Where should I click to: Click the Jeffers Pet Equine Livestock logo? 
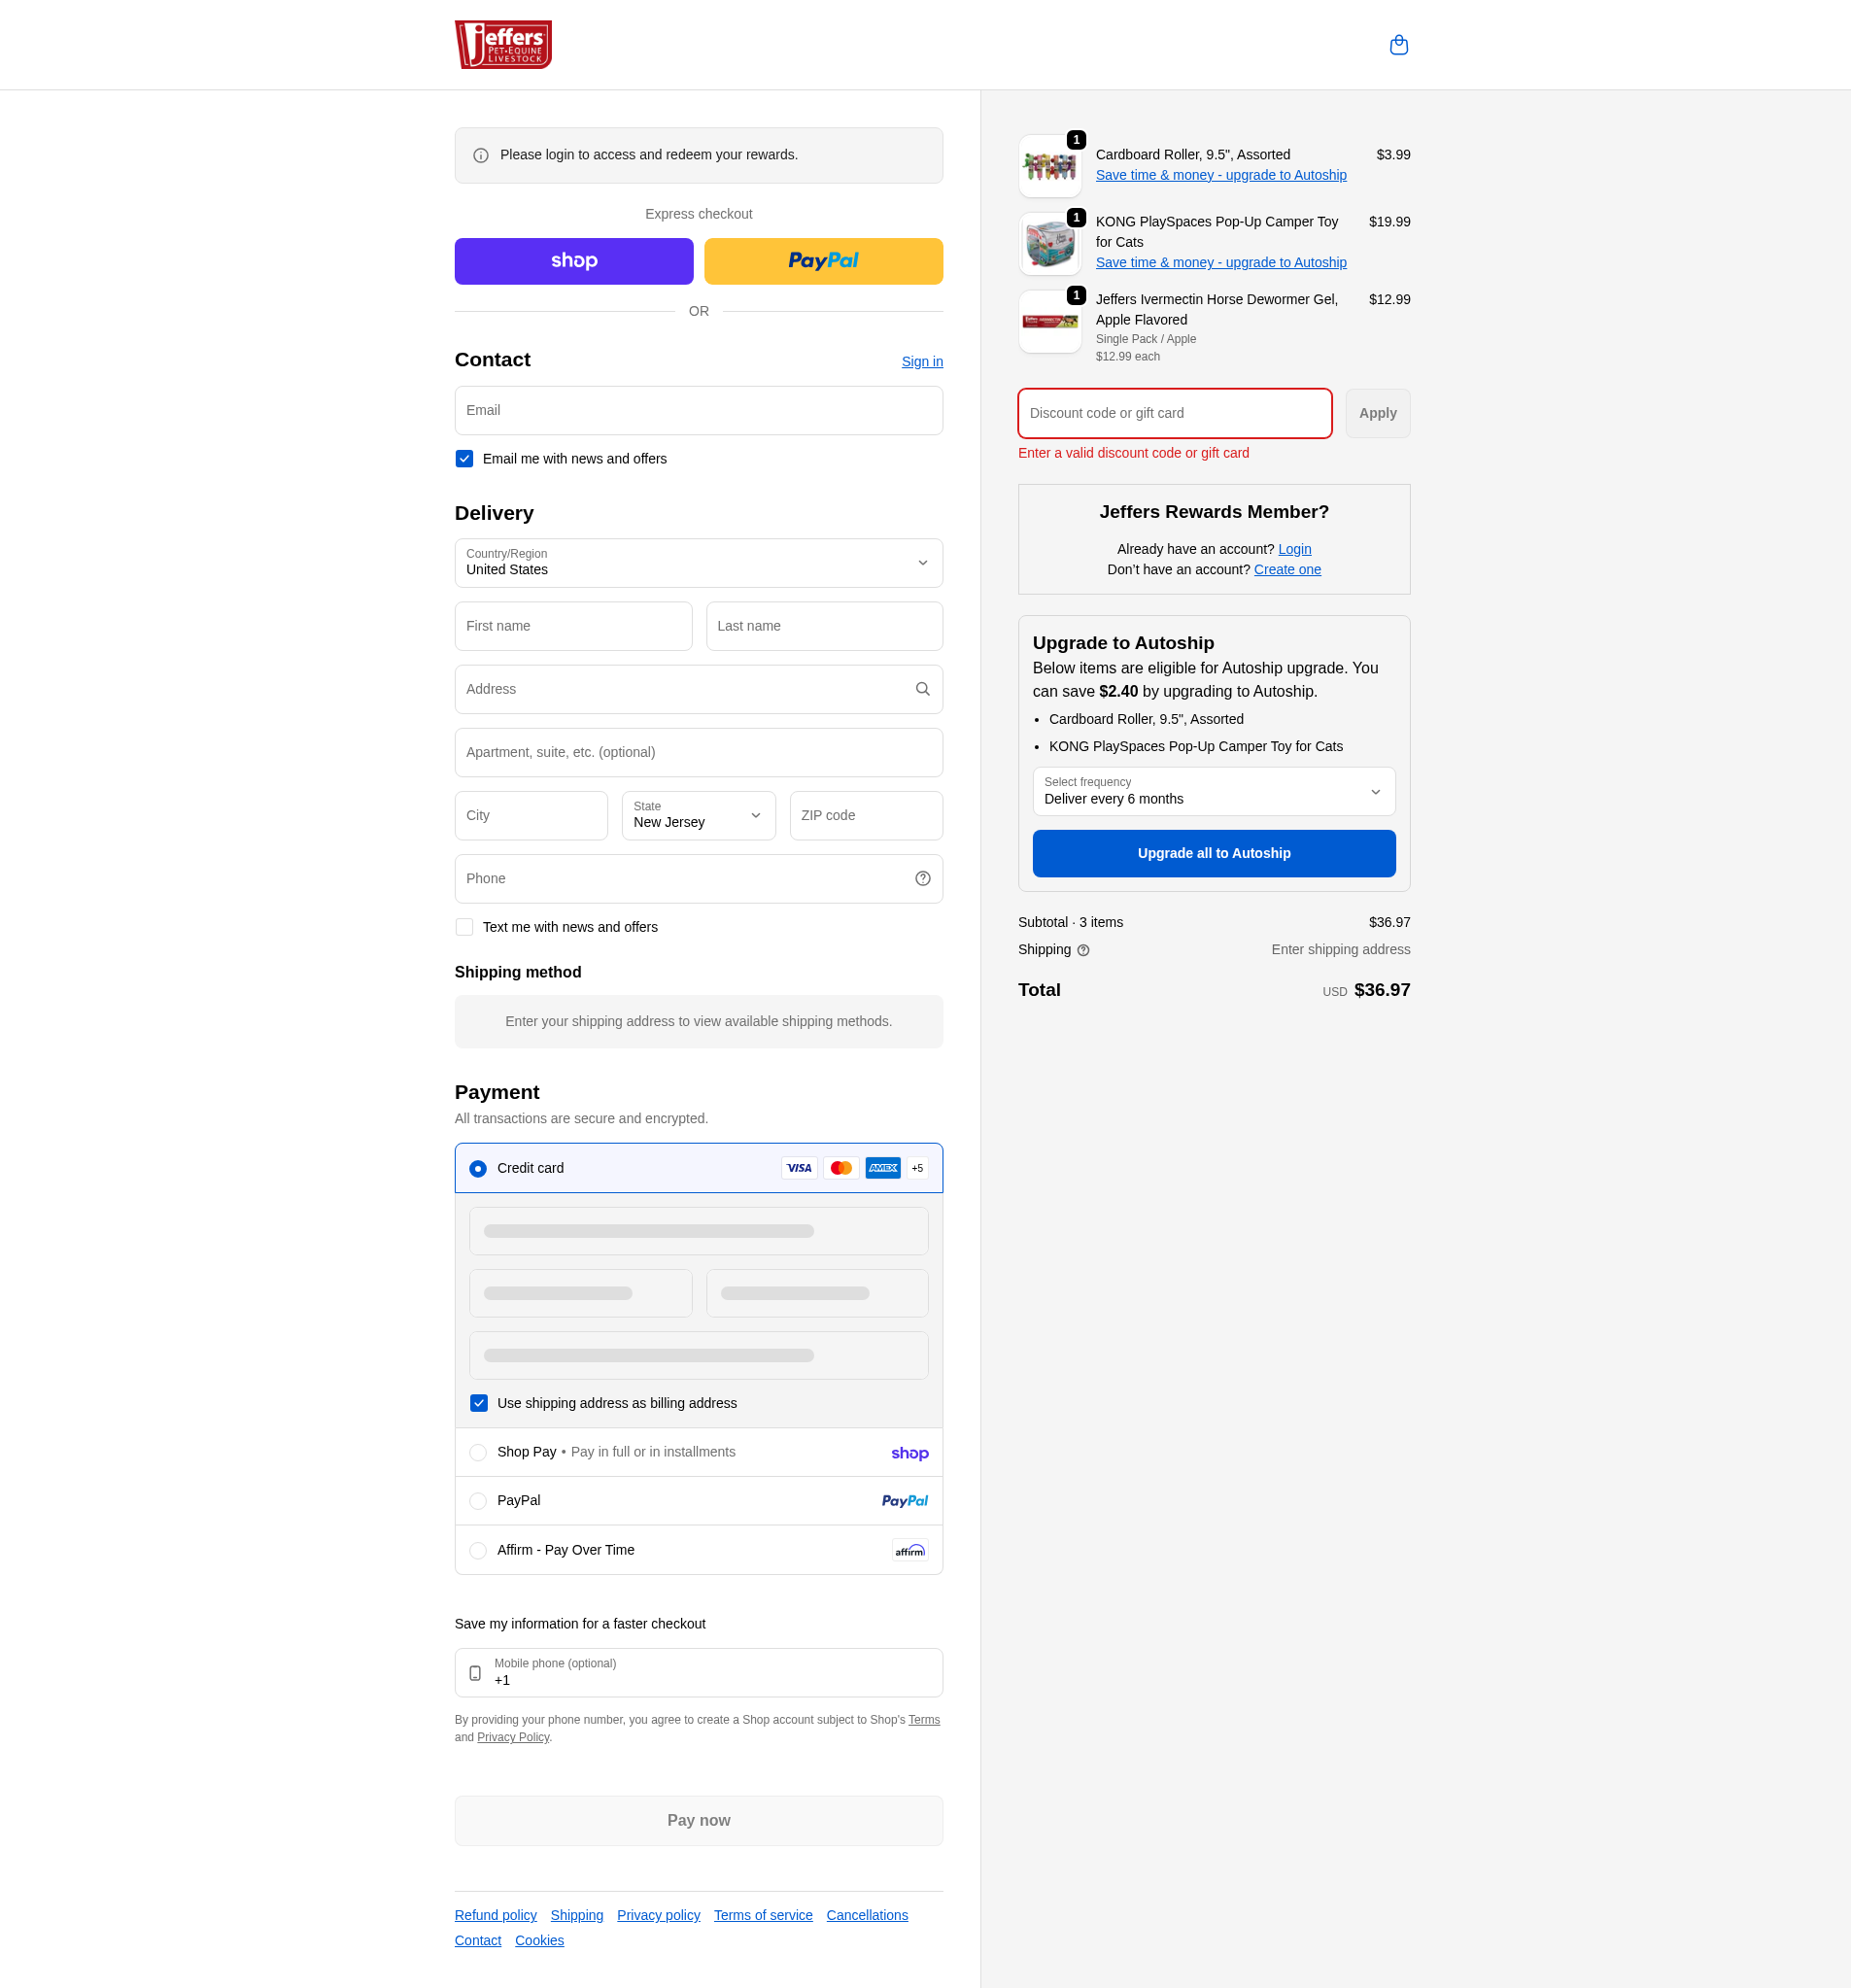tap(503, 45)
